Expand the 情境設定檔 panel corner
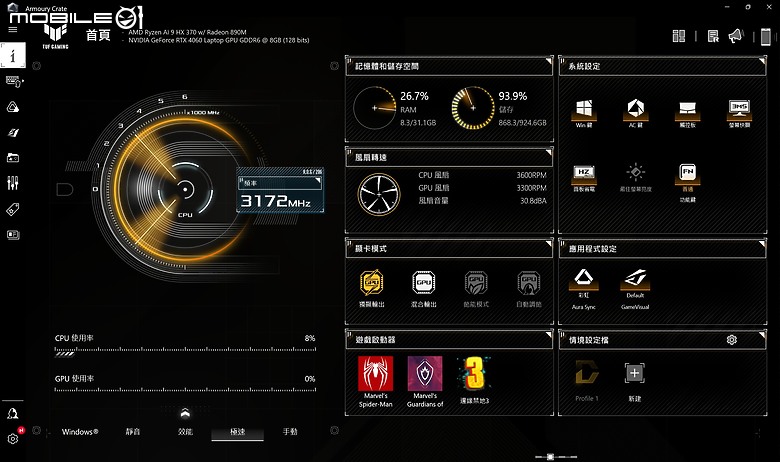 (762, 335)
